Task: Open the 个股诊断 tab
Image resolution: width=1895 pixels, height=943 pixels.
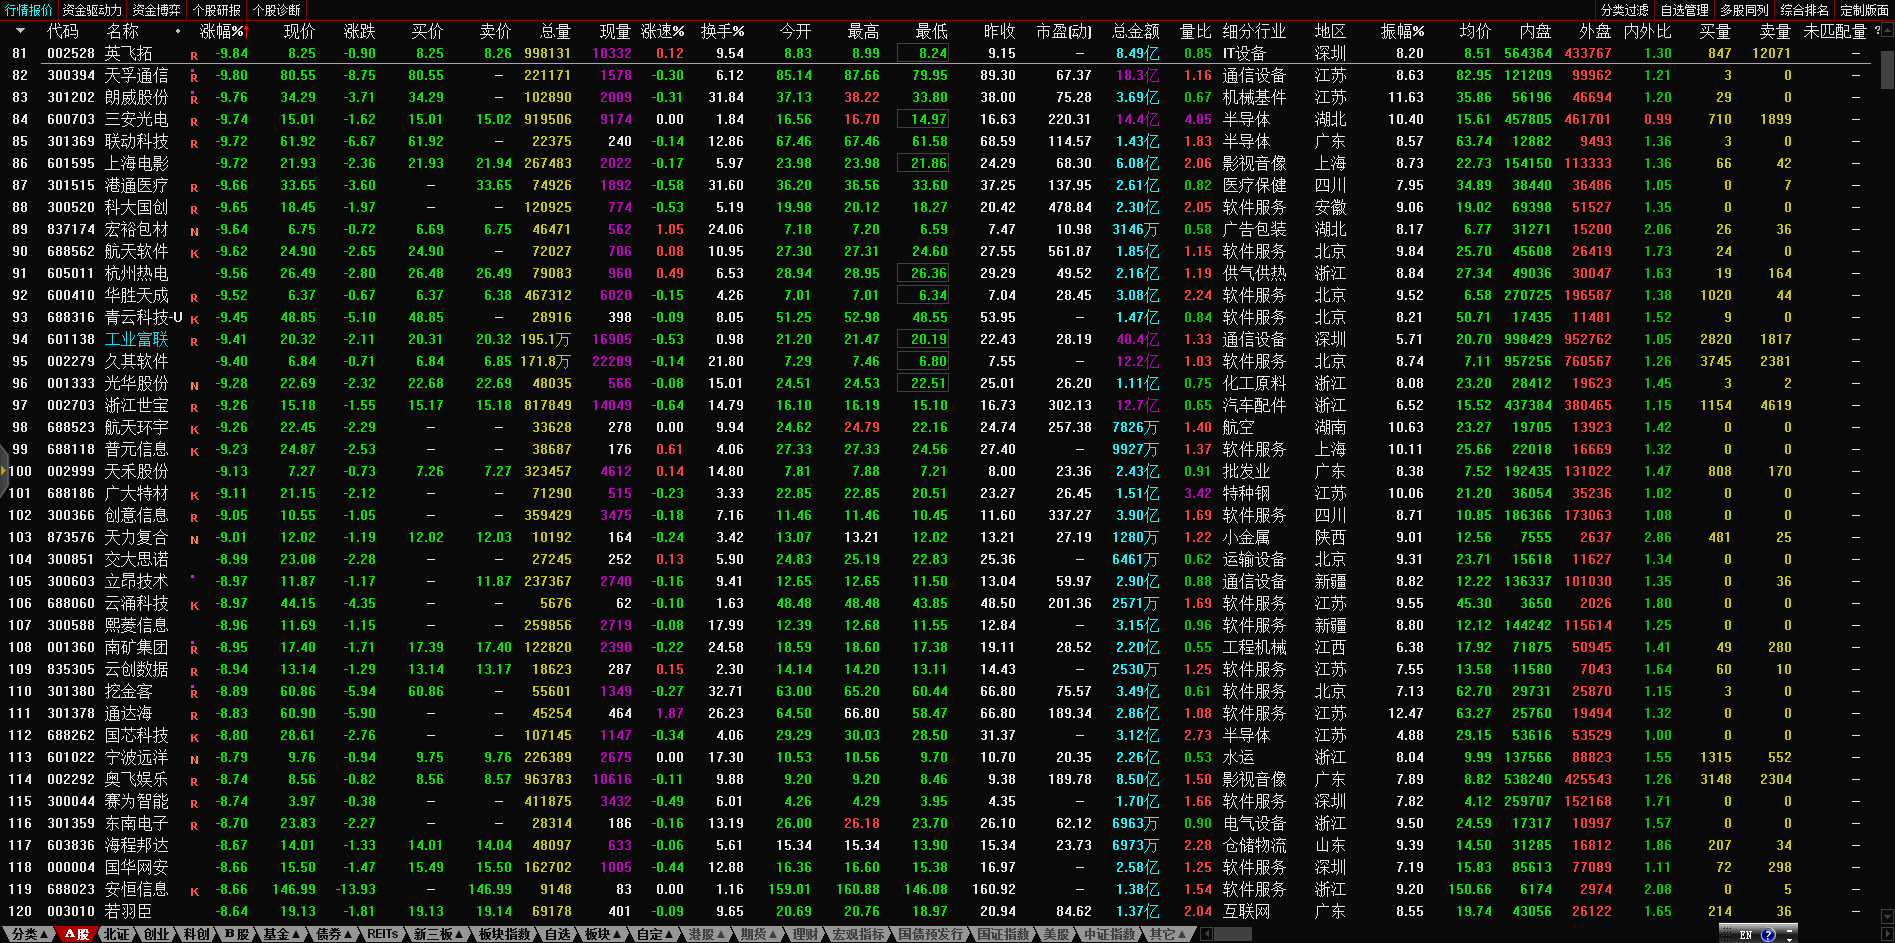Action: (276, 10)
